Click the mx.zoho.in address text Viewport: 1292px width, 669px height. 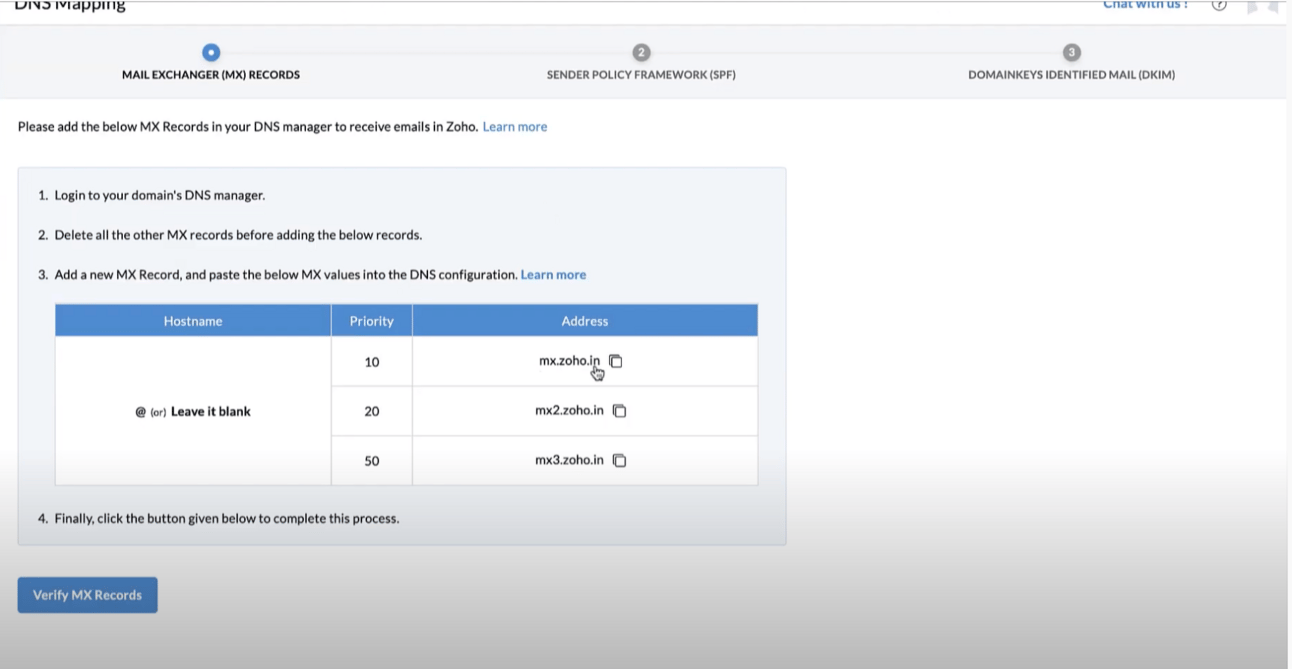point(570,361)
